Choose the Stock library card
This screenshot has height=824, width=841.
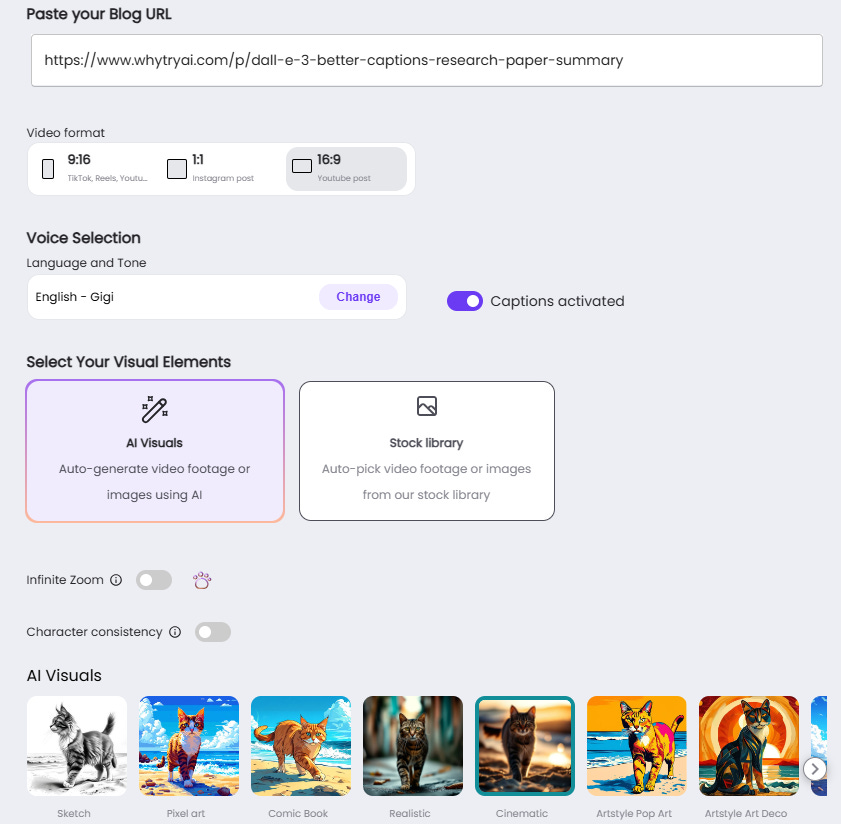point(426,451)
